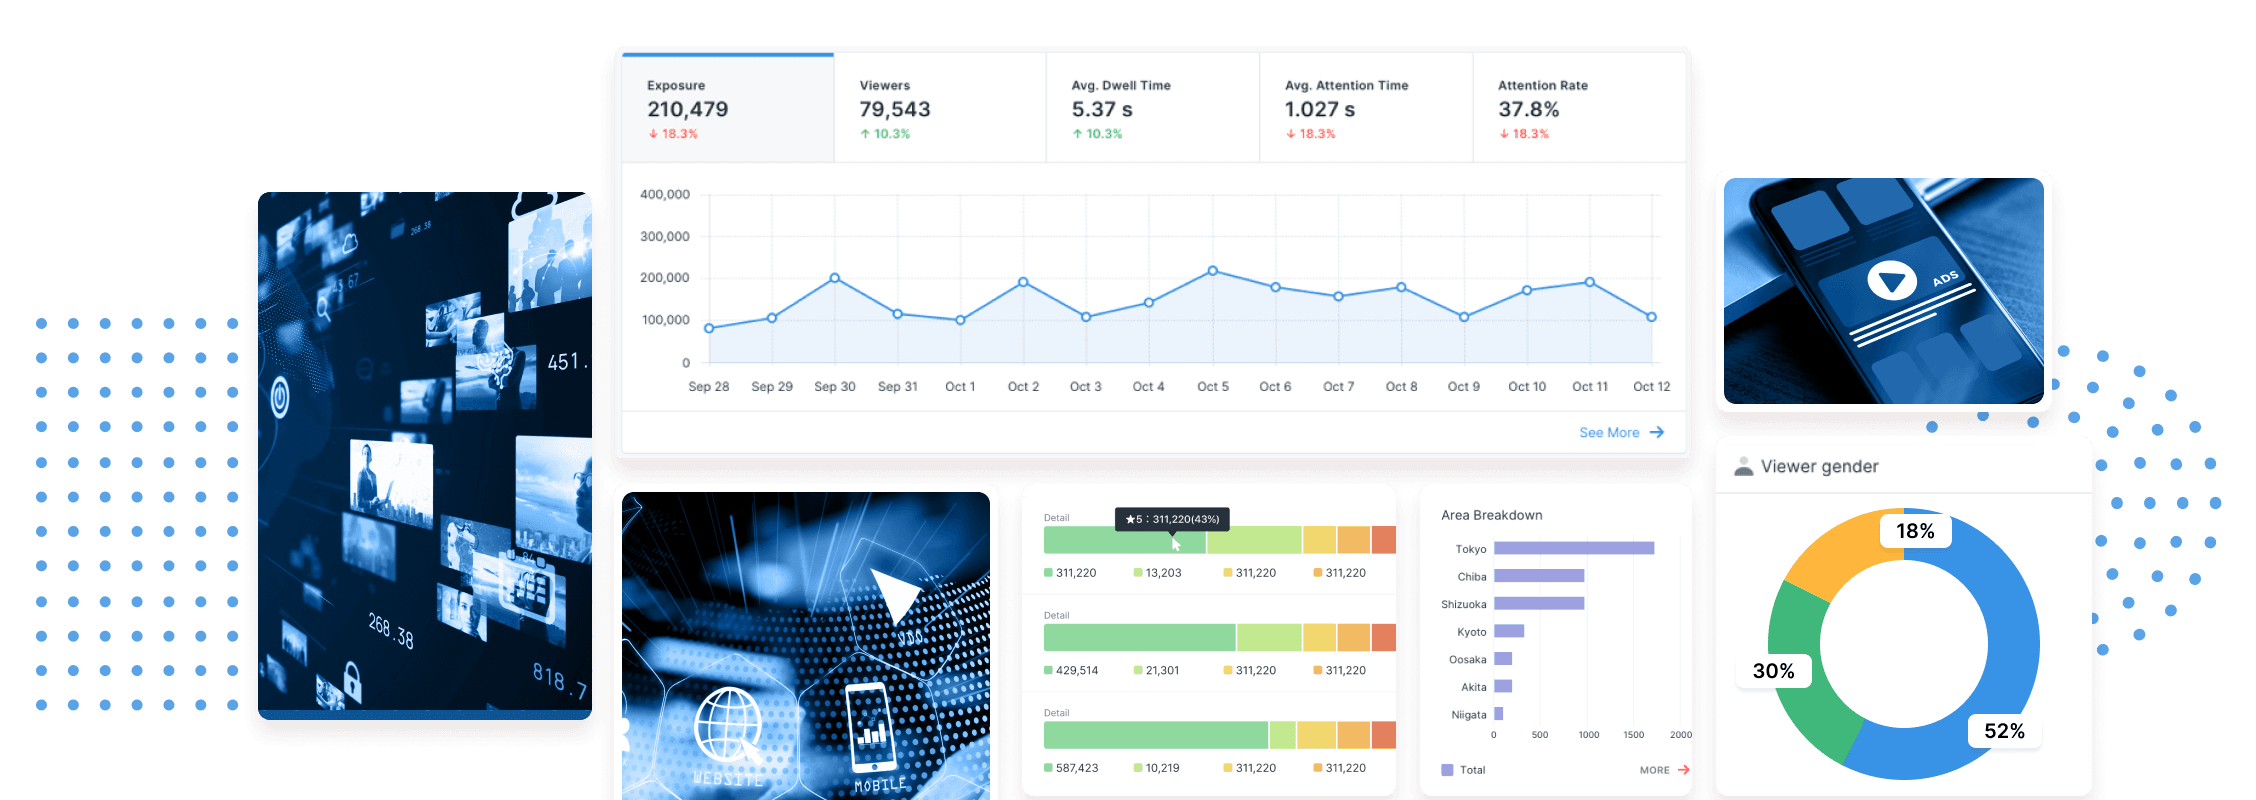Click the 429,514 green legend value
This screenshot has width=2256, height=800.
coord(1077,670)
